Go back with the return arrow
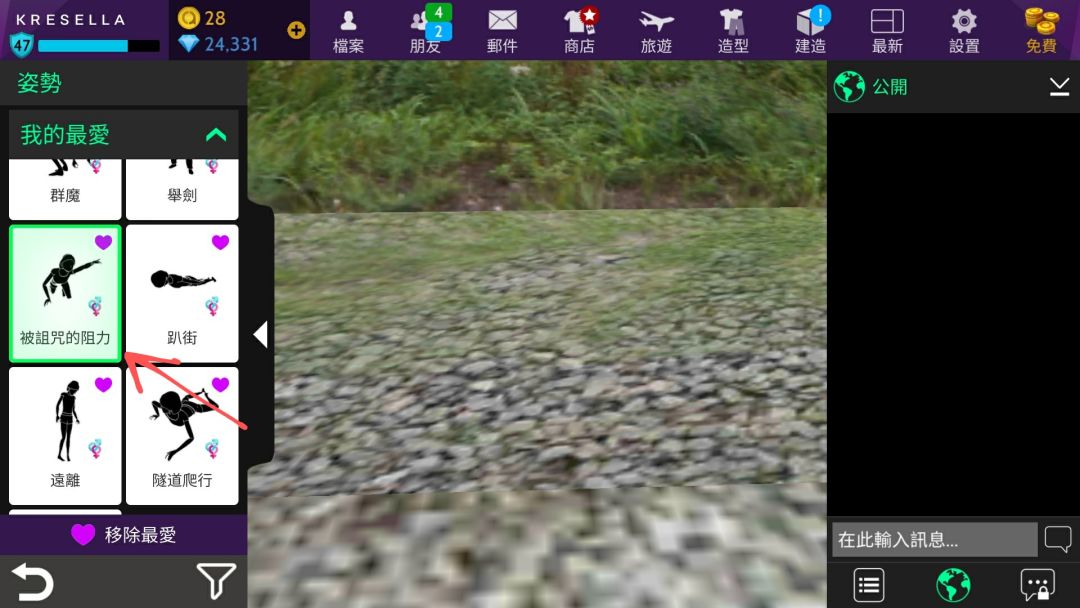1080x608 pixels. pos(32,582)
